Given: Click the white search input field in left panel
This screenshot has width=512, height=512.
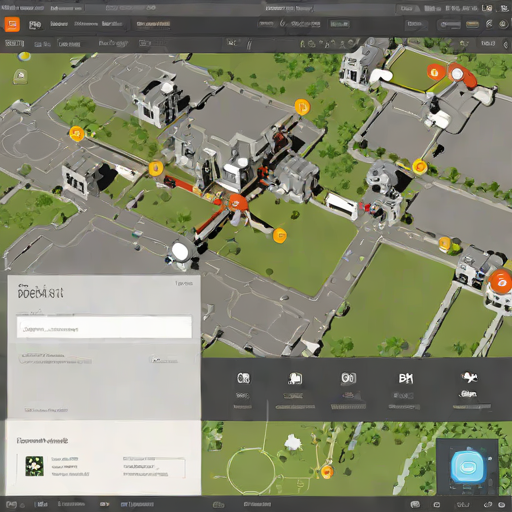Looking at the screenshot, I should [x=104, y=327].
